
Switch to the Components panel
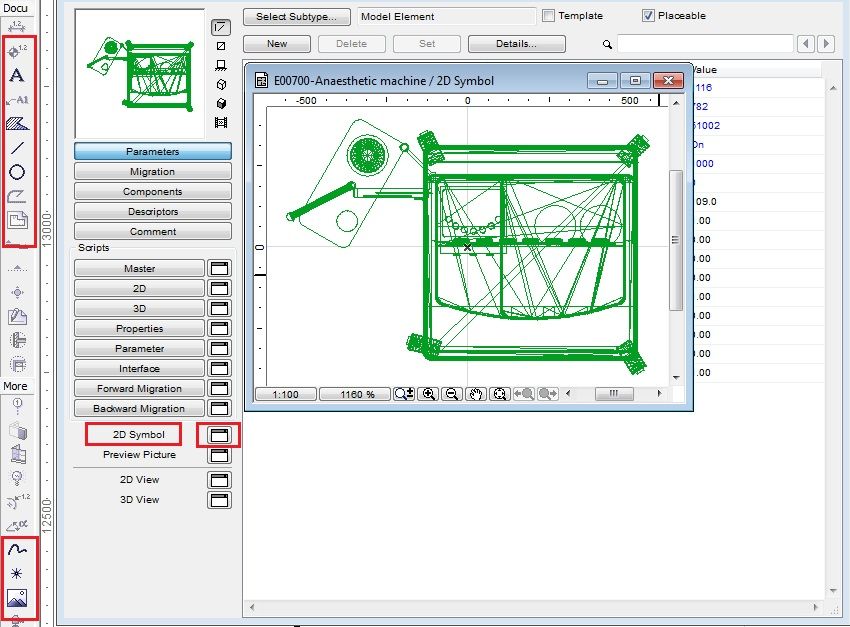pyautogui.click(x=152, y=191)
